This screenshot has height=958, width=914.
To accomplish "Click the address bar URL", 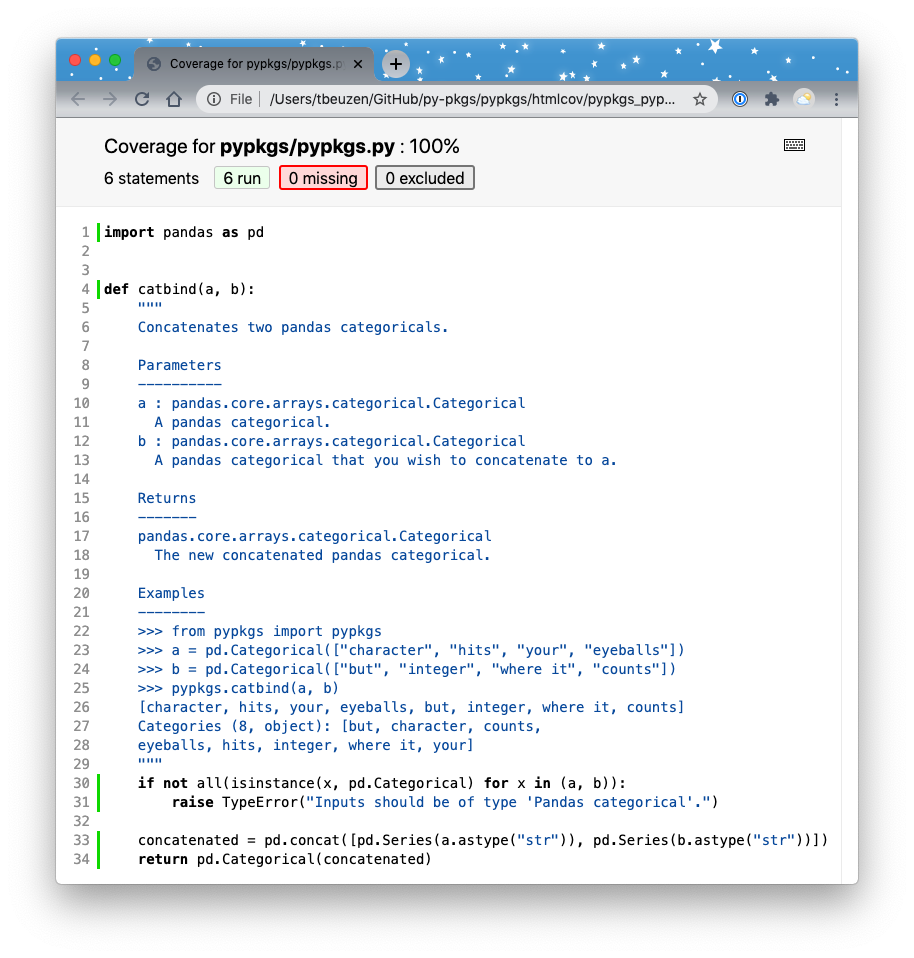I will pyautogui.click(x=472, y=99).
